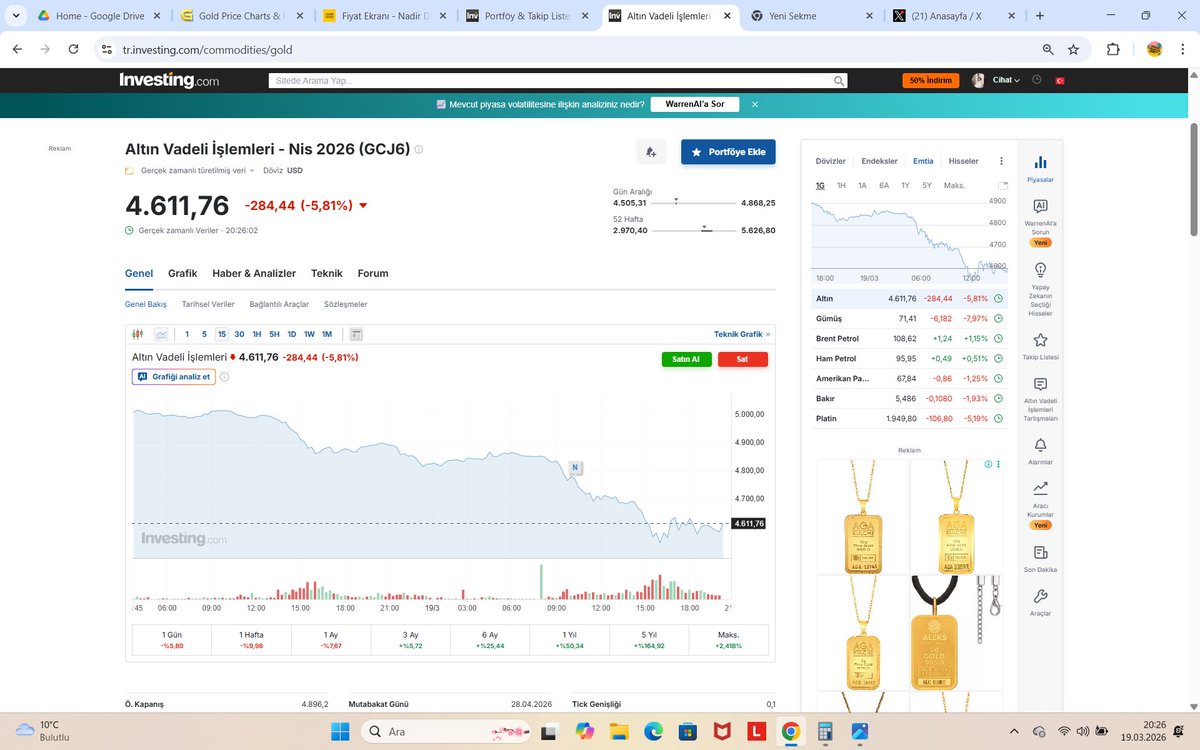The height and width of the screenshot is (750, 1200).
Task: Open Piyasalar icon in right sidebar
Action: click(x=1040, y=161)
